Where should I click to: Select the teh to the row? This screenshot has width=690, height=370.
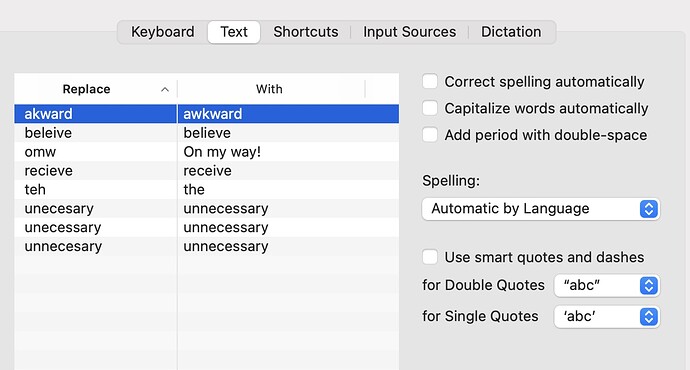click(x=207, y=190)
